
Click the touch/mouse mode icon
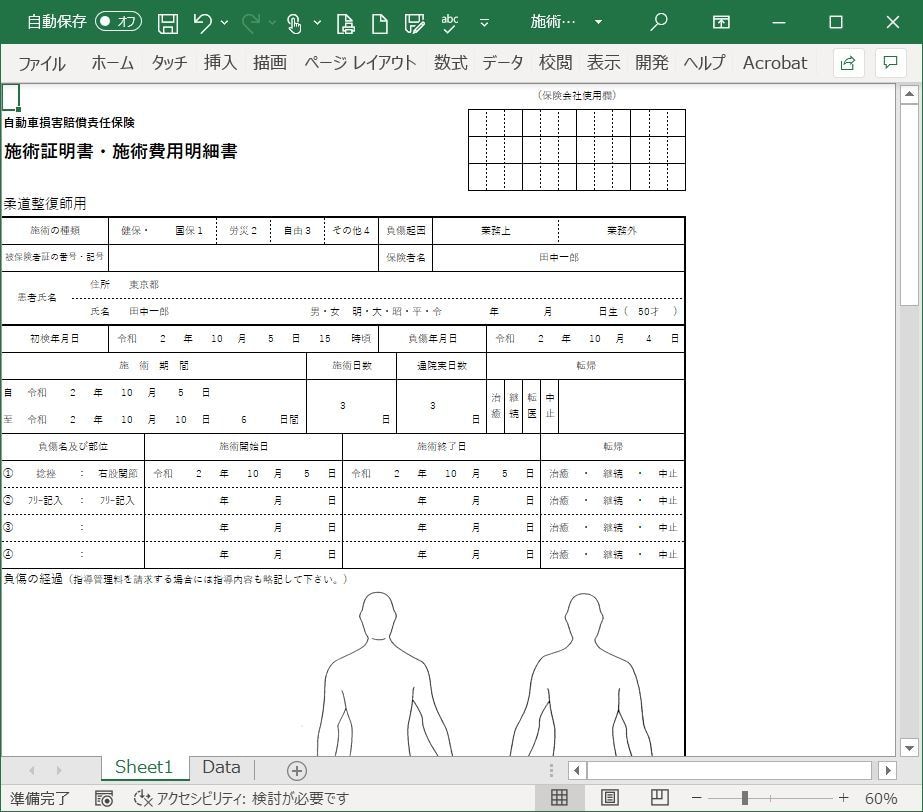click(294, 23)
